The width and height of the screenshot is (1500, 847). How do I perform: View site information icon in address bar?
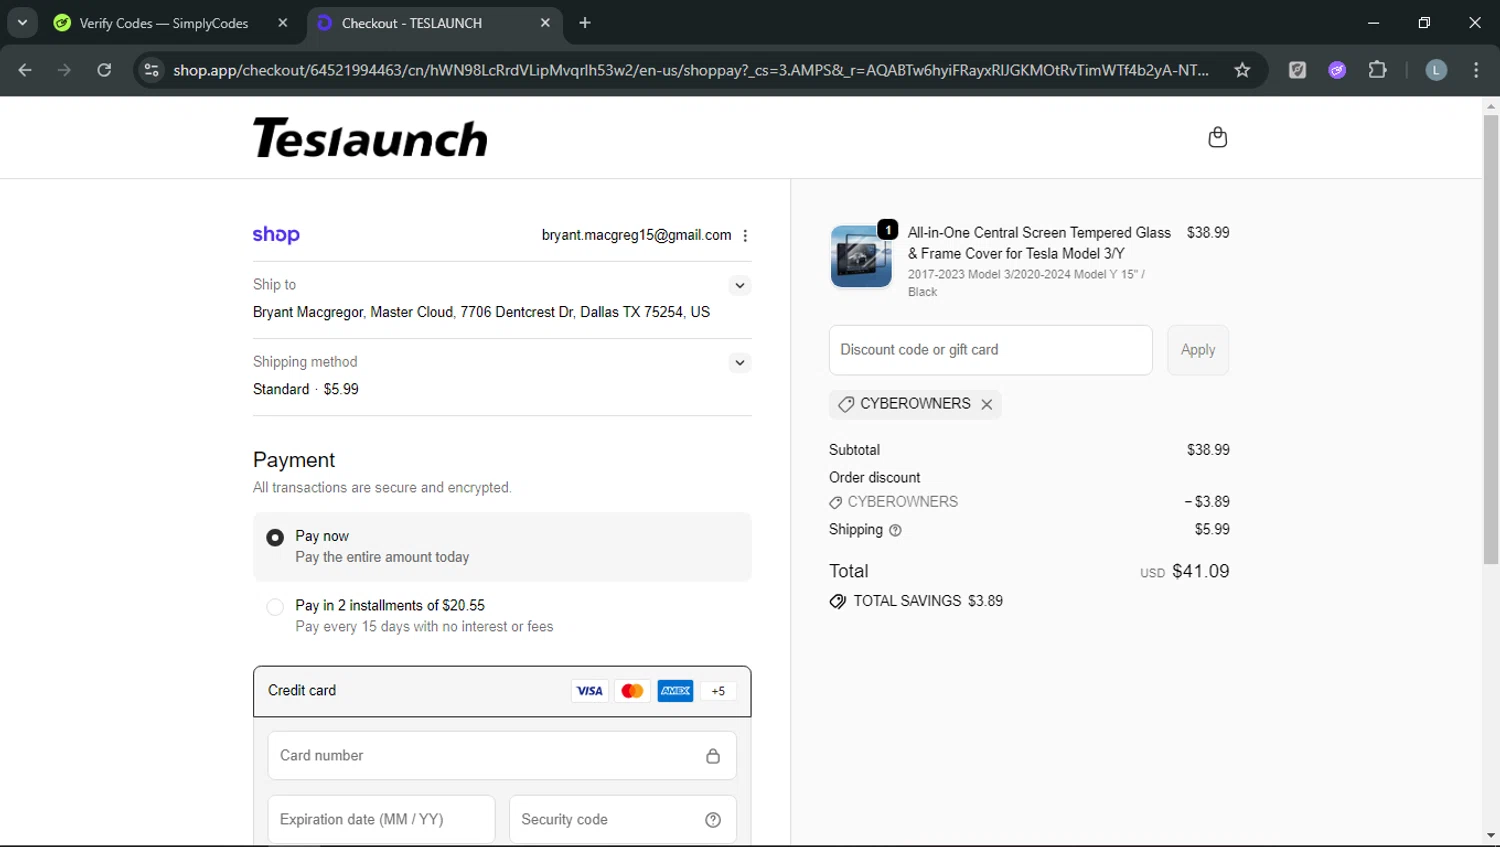[x=151, y=70]
